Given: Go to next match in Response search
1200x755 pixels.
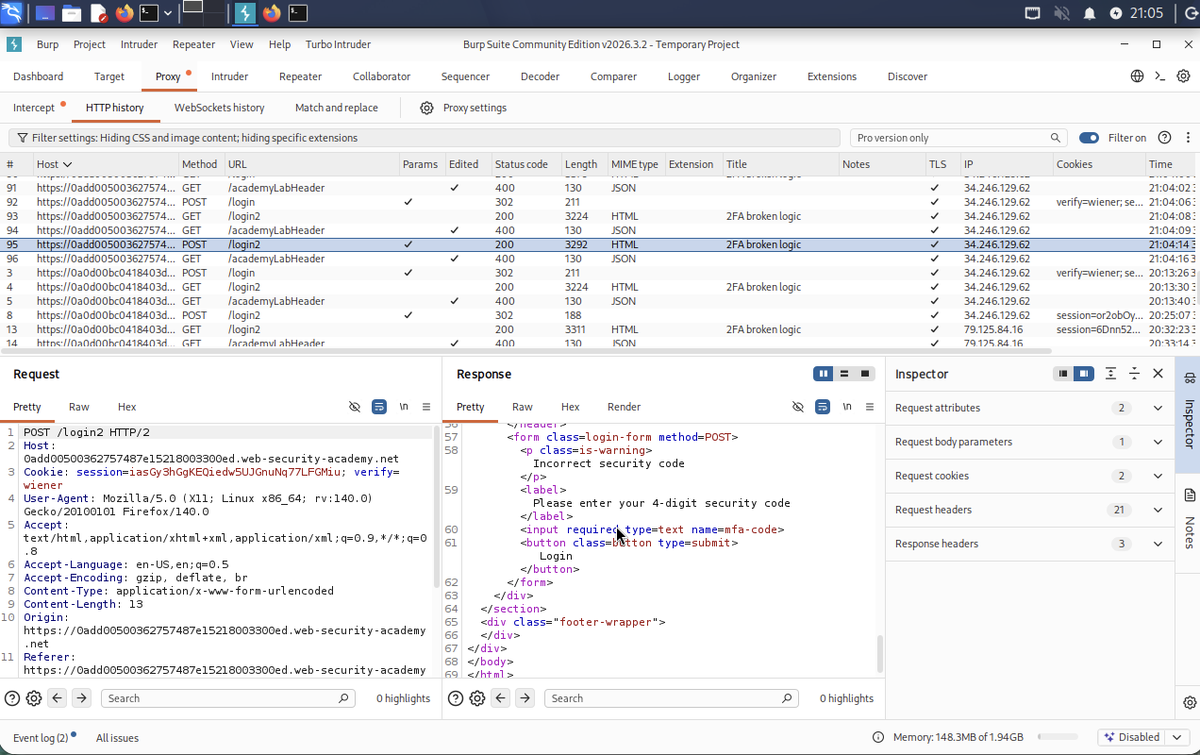Looking at the screenshot, I should [x=525, y=698].
